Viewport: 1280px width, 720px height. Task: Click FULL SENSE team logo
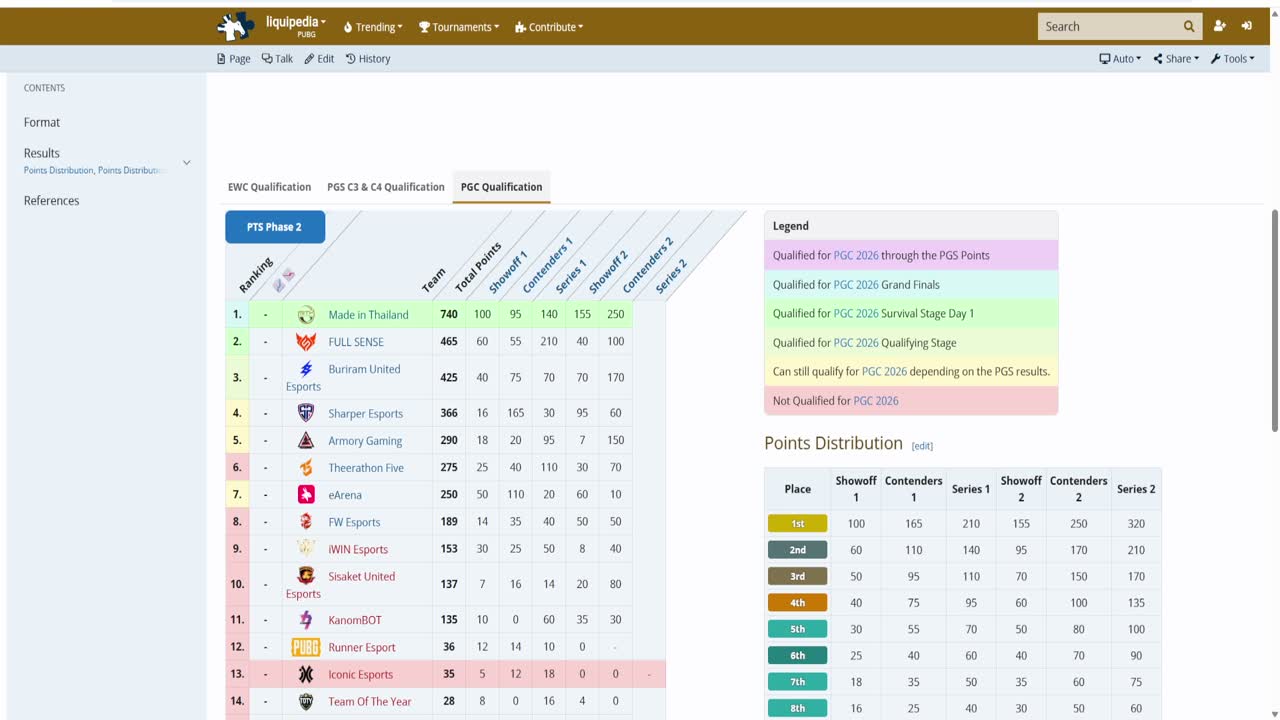coord(306,342)
